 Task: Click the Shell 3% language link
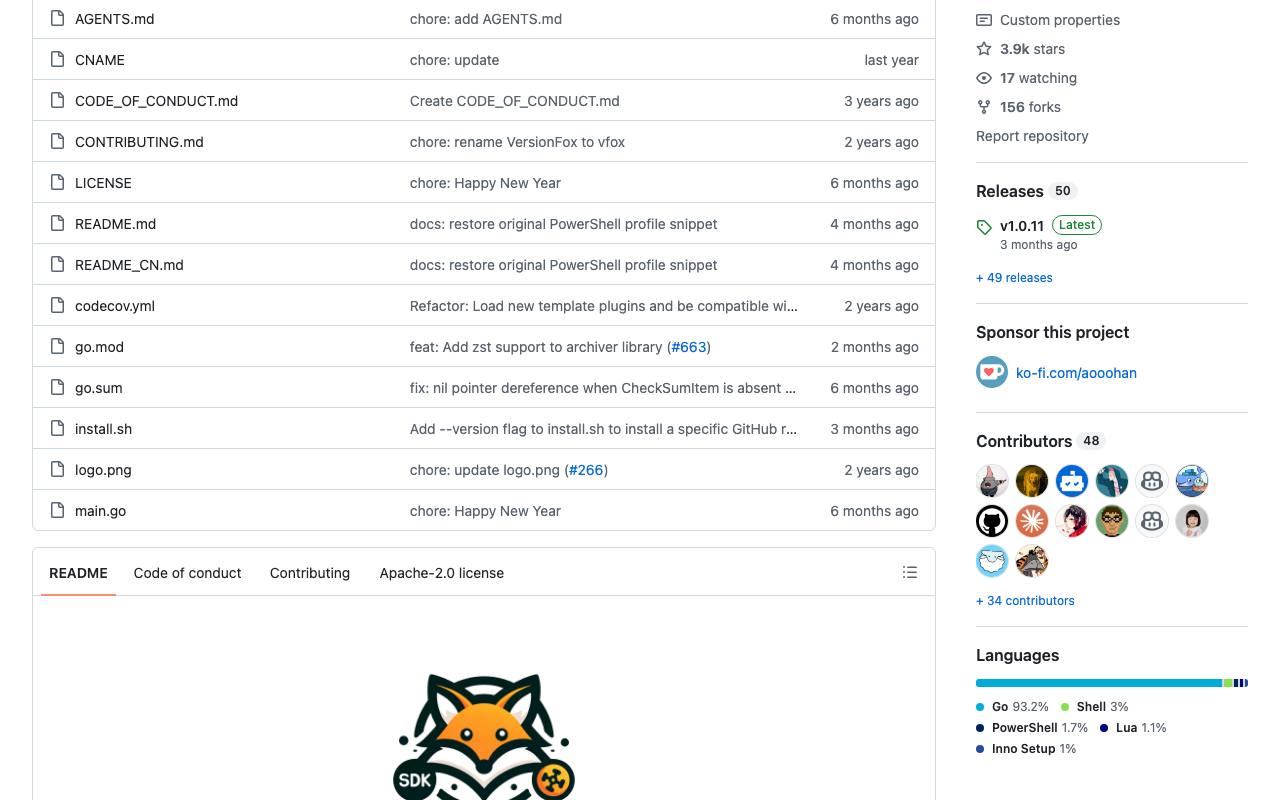click(1095, 707)
